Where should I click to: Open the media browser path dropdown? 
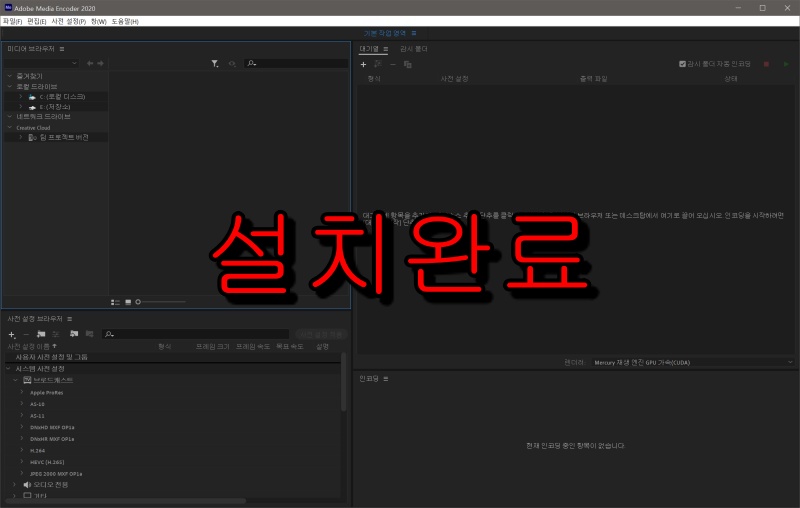click(41, 63)
